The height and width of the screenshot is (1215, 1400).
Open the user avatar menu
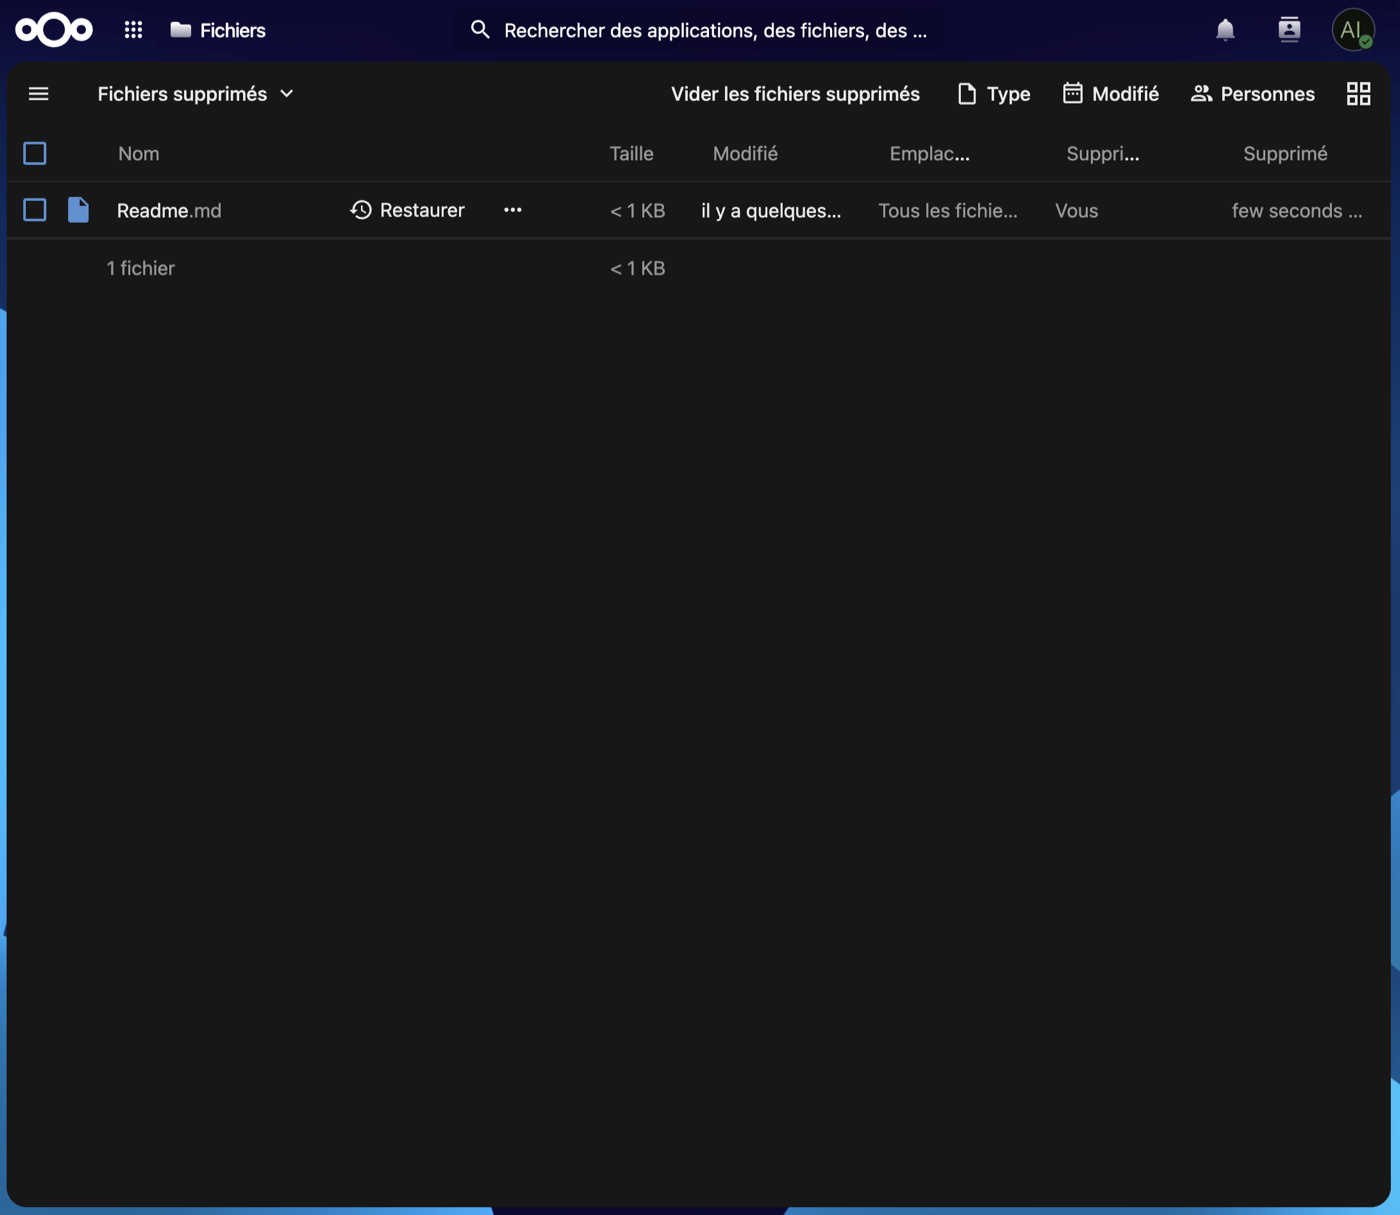click(x=1353, y=30)
